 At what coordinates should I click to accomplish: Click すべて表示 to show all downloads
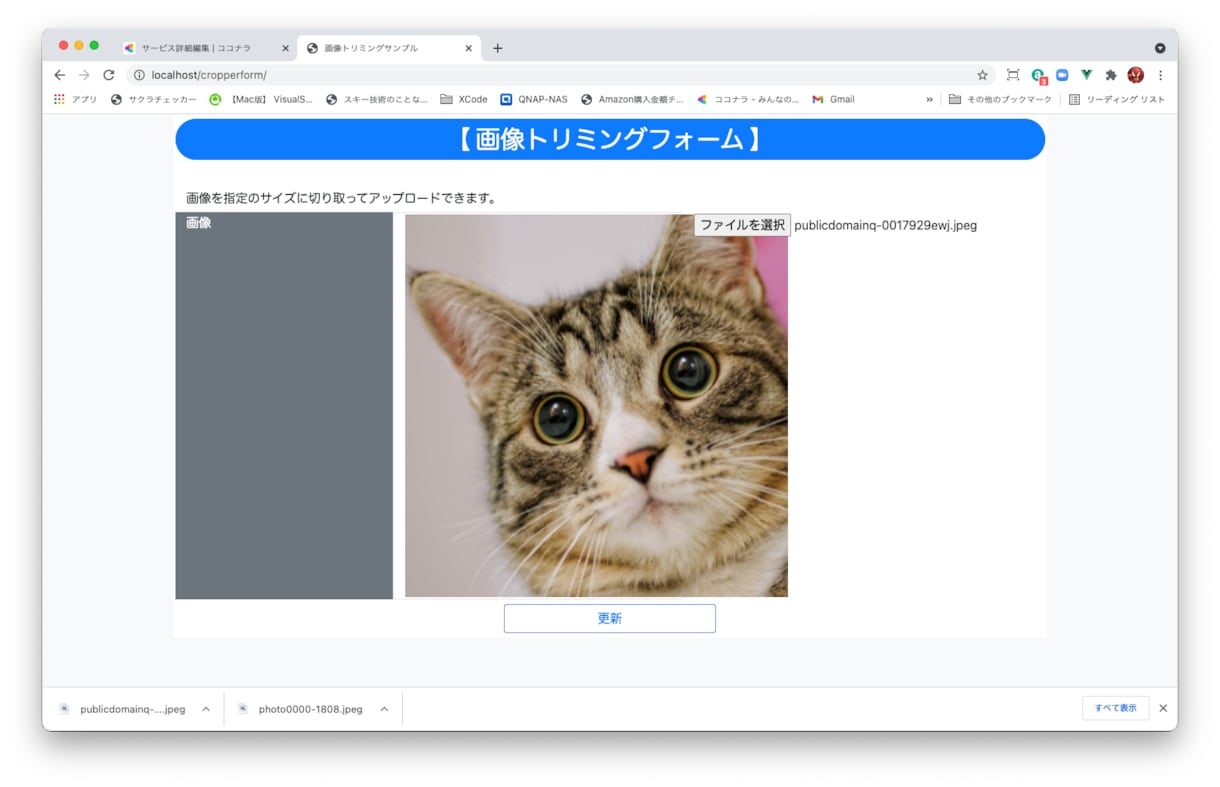pyautogui.click(x=1115, y=708)
